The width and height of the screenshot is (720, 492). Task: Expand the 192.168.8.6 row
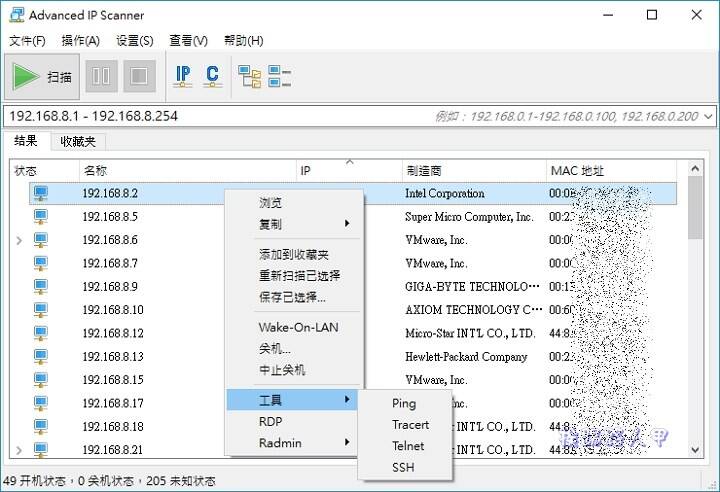[x=19, y=240]
